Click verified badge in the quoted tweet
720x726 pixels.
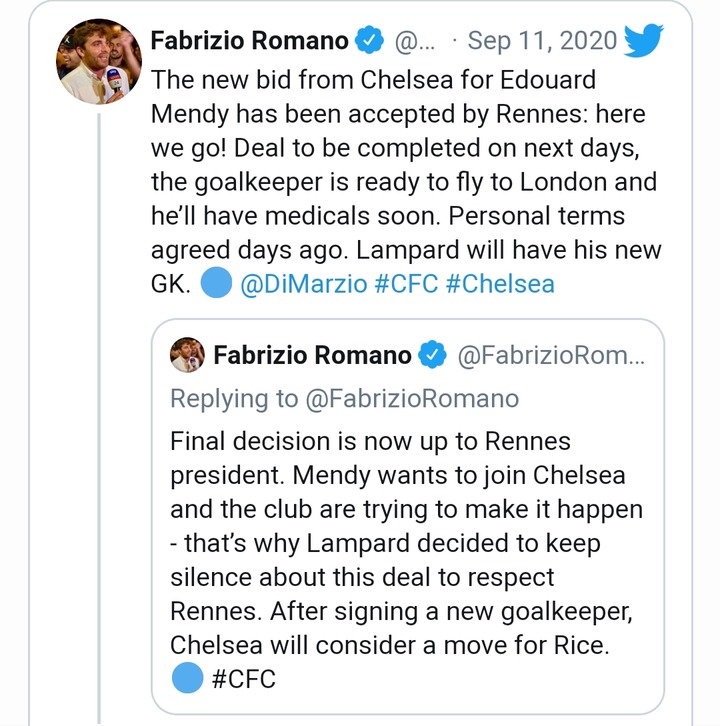430,355
